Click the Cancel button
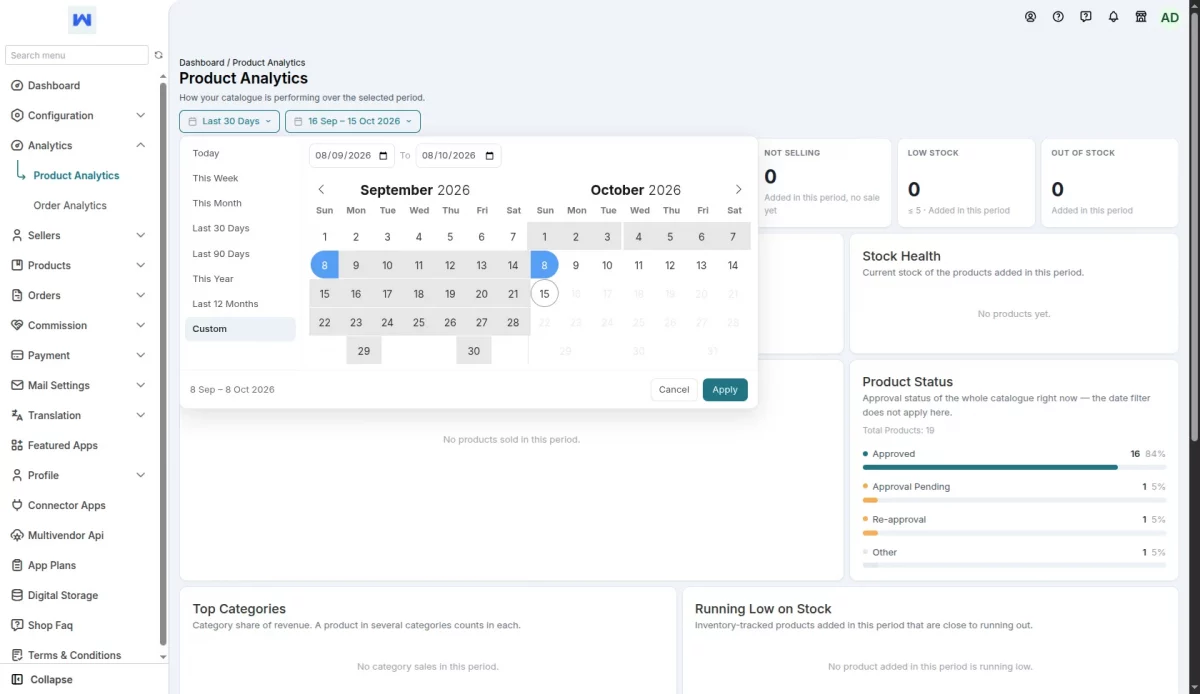The height and width of the screenshot is (694, 1200). 674,390
